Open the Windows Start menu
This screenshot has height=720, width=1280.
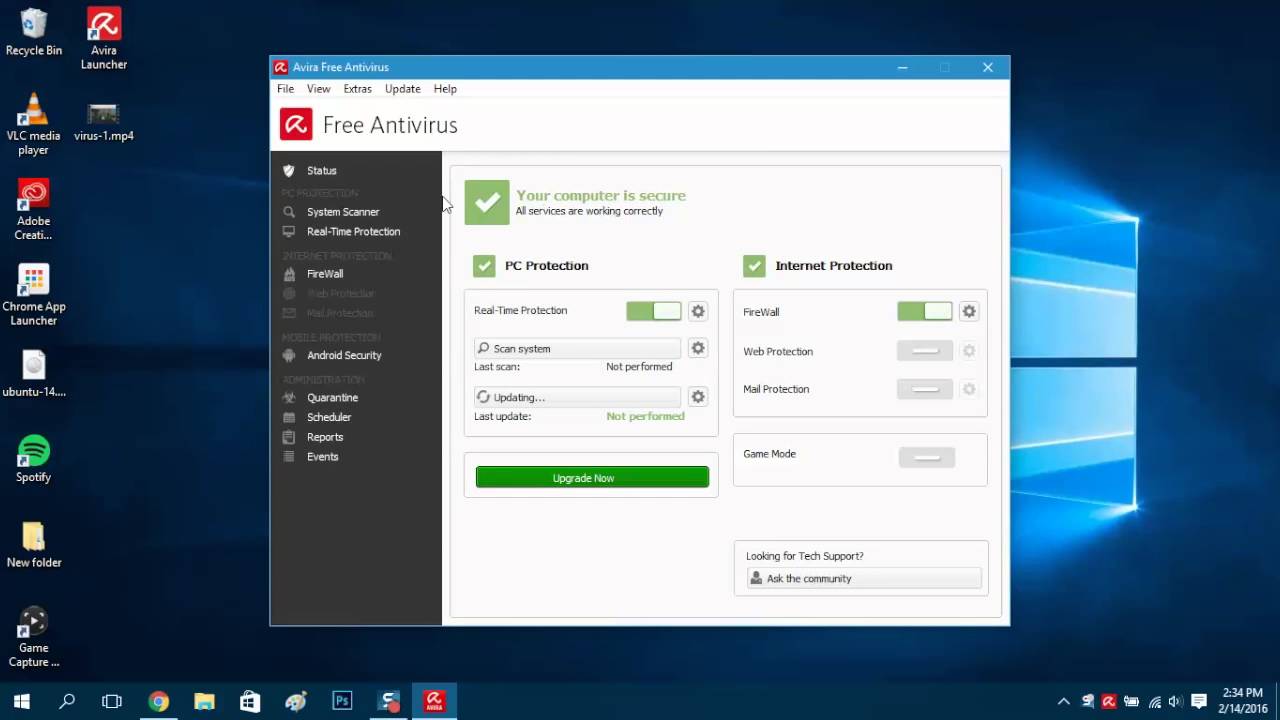(22, 701)
